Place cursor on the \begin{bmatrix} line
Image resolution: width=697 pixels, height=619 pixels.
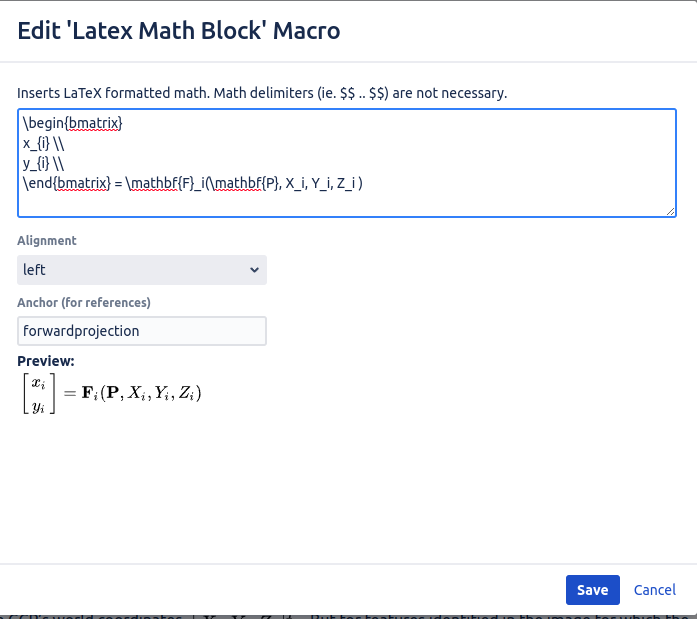pyautogui.click(x=72, y=123)
